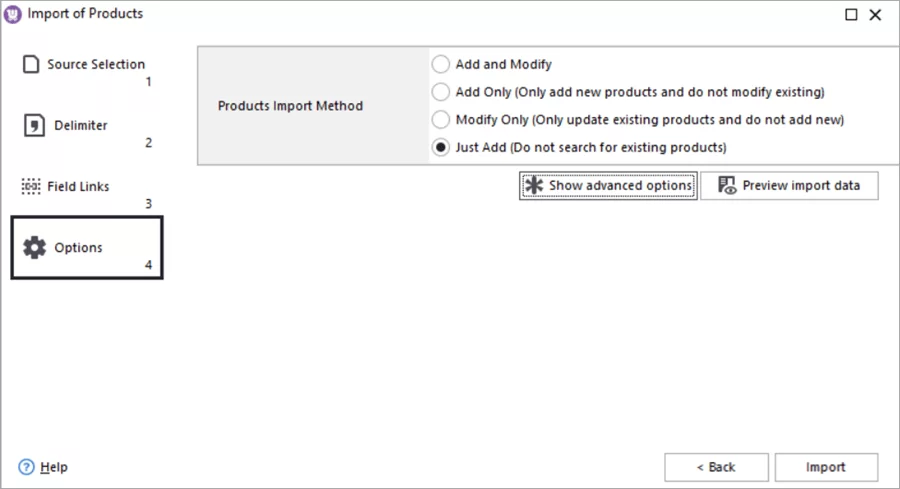Screen dimensions: 900x489
Task: Maximize the Import of Products window
Action: click(851, 15)
